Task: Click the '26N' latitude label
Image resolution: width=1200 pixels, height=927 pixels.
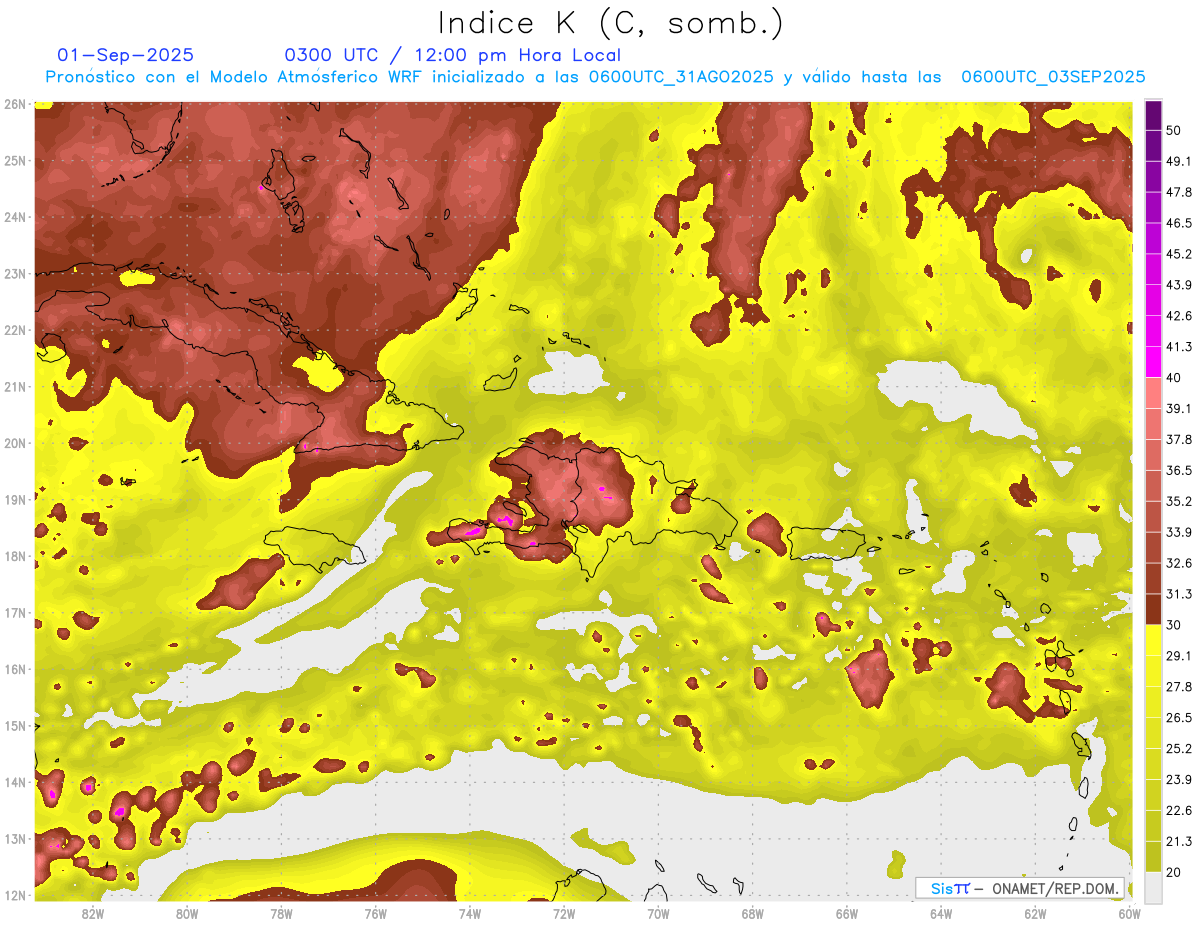Action: click(15, 104)
